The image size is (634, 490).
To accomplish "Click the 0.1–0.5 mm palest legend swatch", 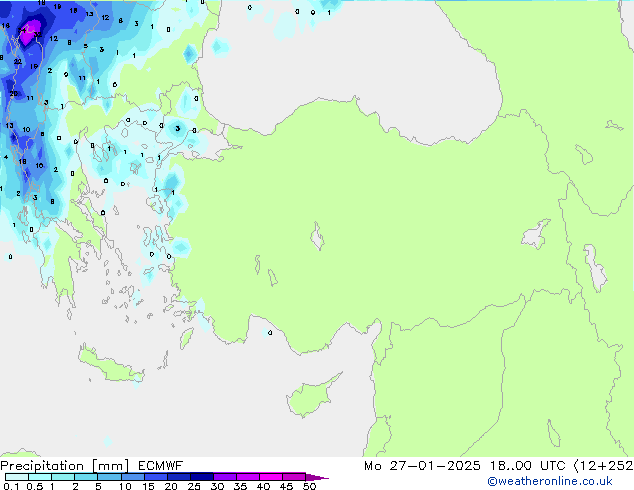I will [x=17, y=477].
